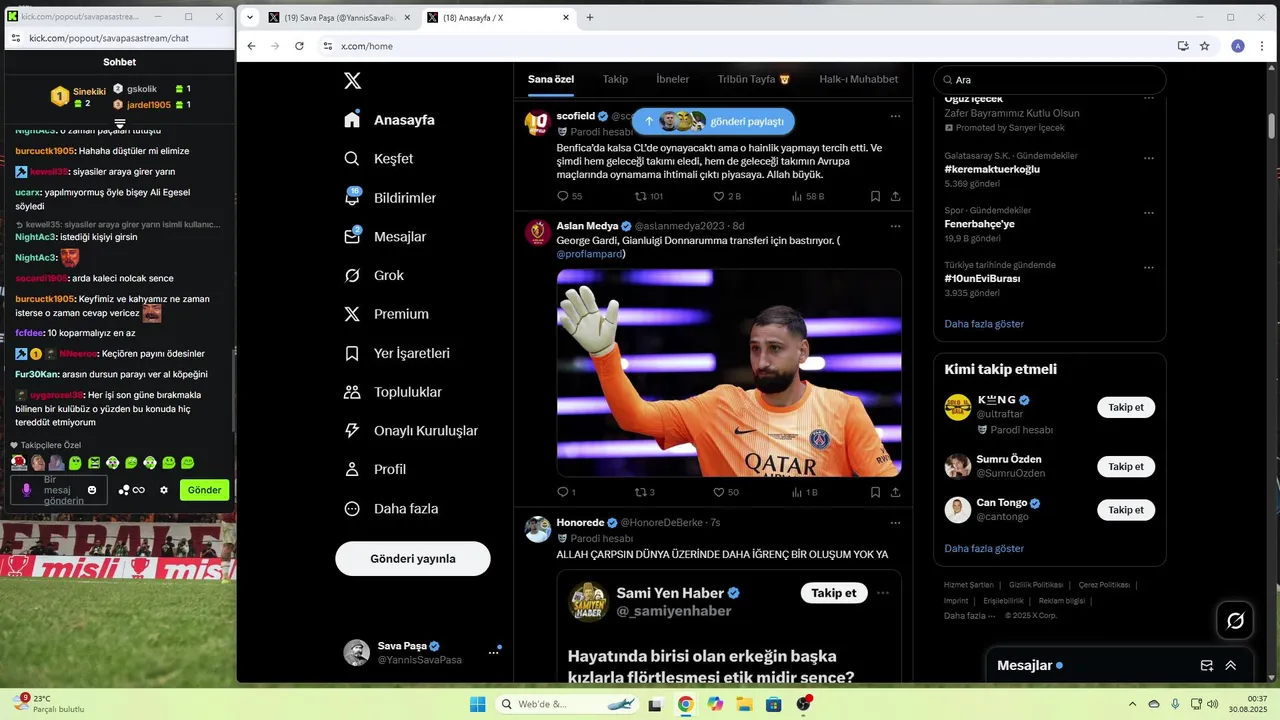
Task: Click the Ara search field
Action: (x=1049, y=80)
